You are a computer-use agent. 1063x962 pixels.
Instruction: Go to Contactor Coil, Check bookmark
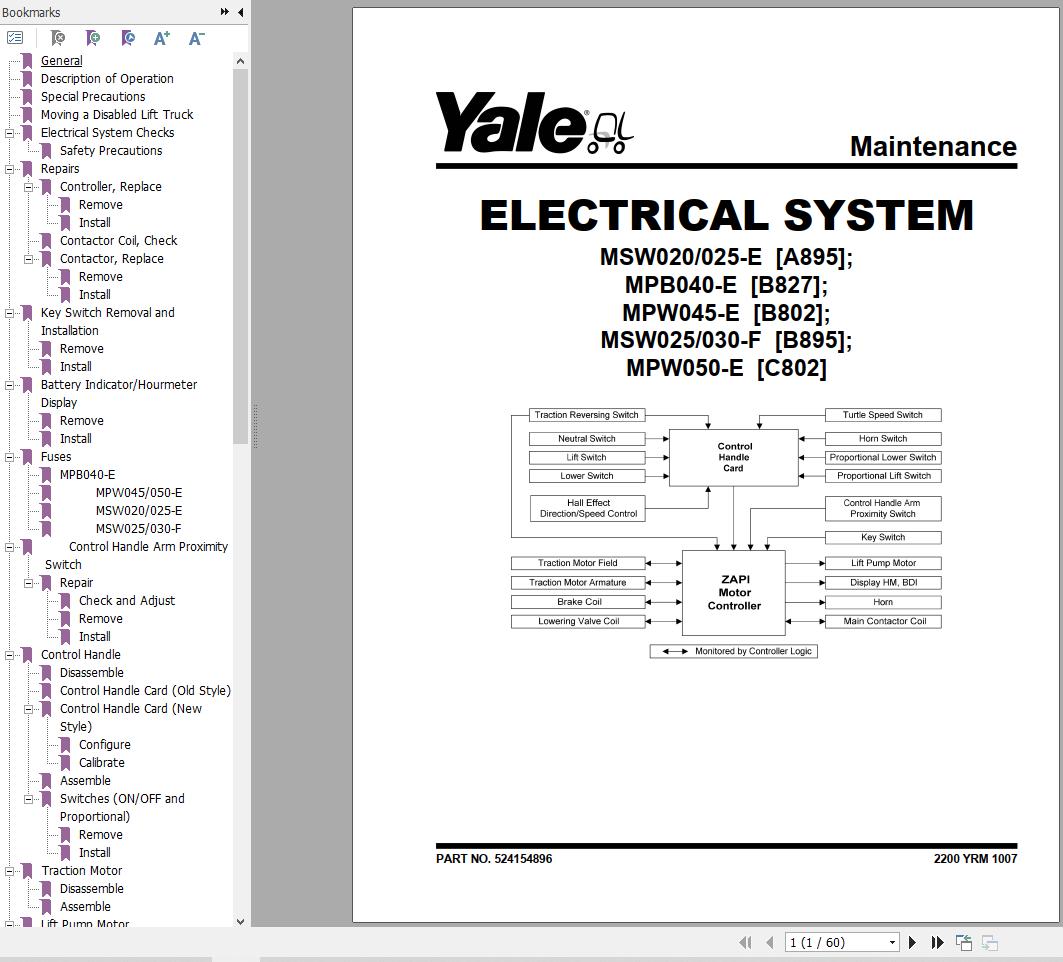tap(119, 241)
